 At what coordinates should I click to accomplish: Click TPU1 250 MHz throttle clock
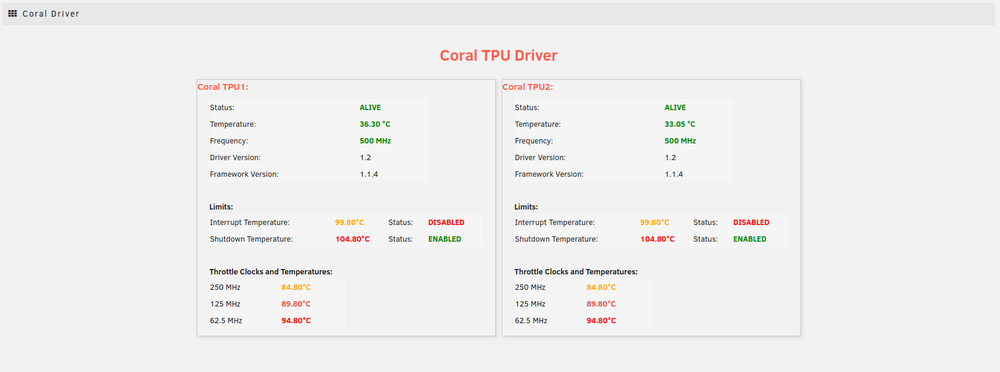[x=225, y=287]
